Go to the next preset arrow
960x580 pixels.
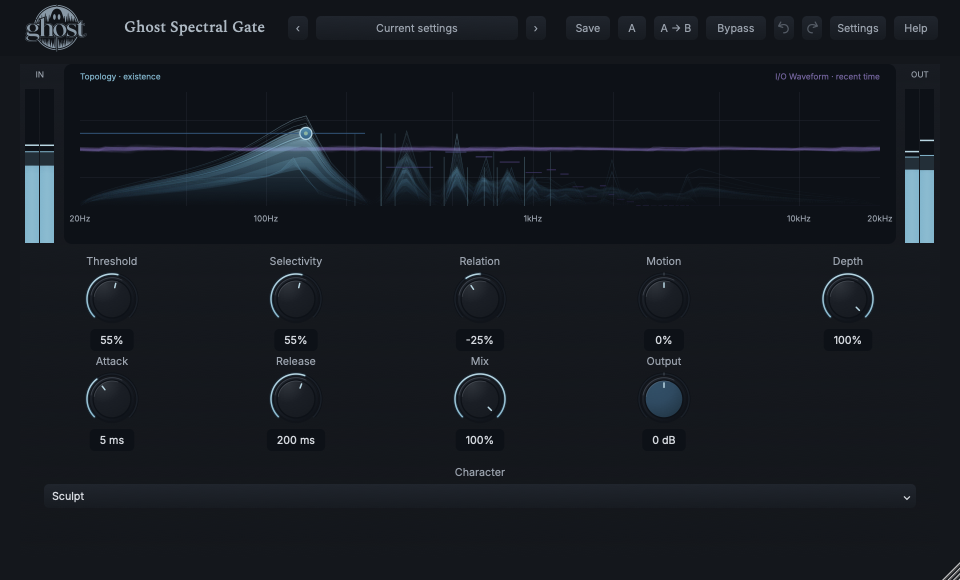coord(536,28)
